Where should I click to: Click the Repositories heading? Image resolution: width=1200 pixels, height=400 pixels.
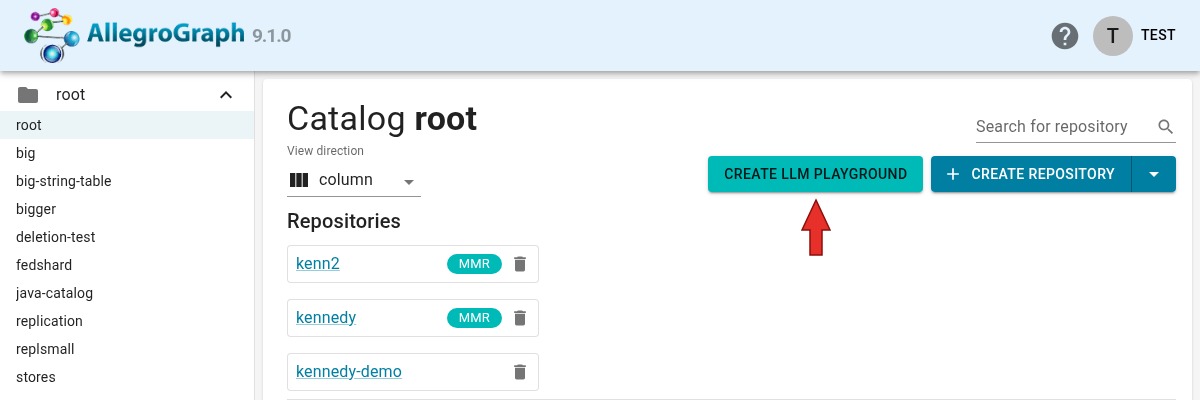[x=344, y=221]
